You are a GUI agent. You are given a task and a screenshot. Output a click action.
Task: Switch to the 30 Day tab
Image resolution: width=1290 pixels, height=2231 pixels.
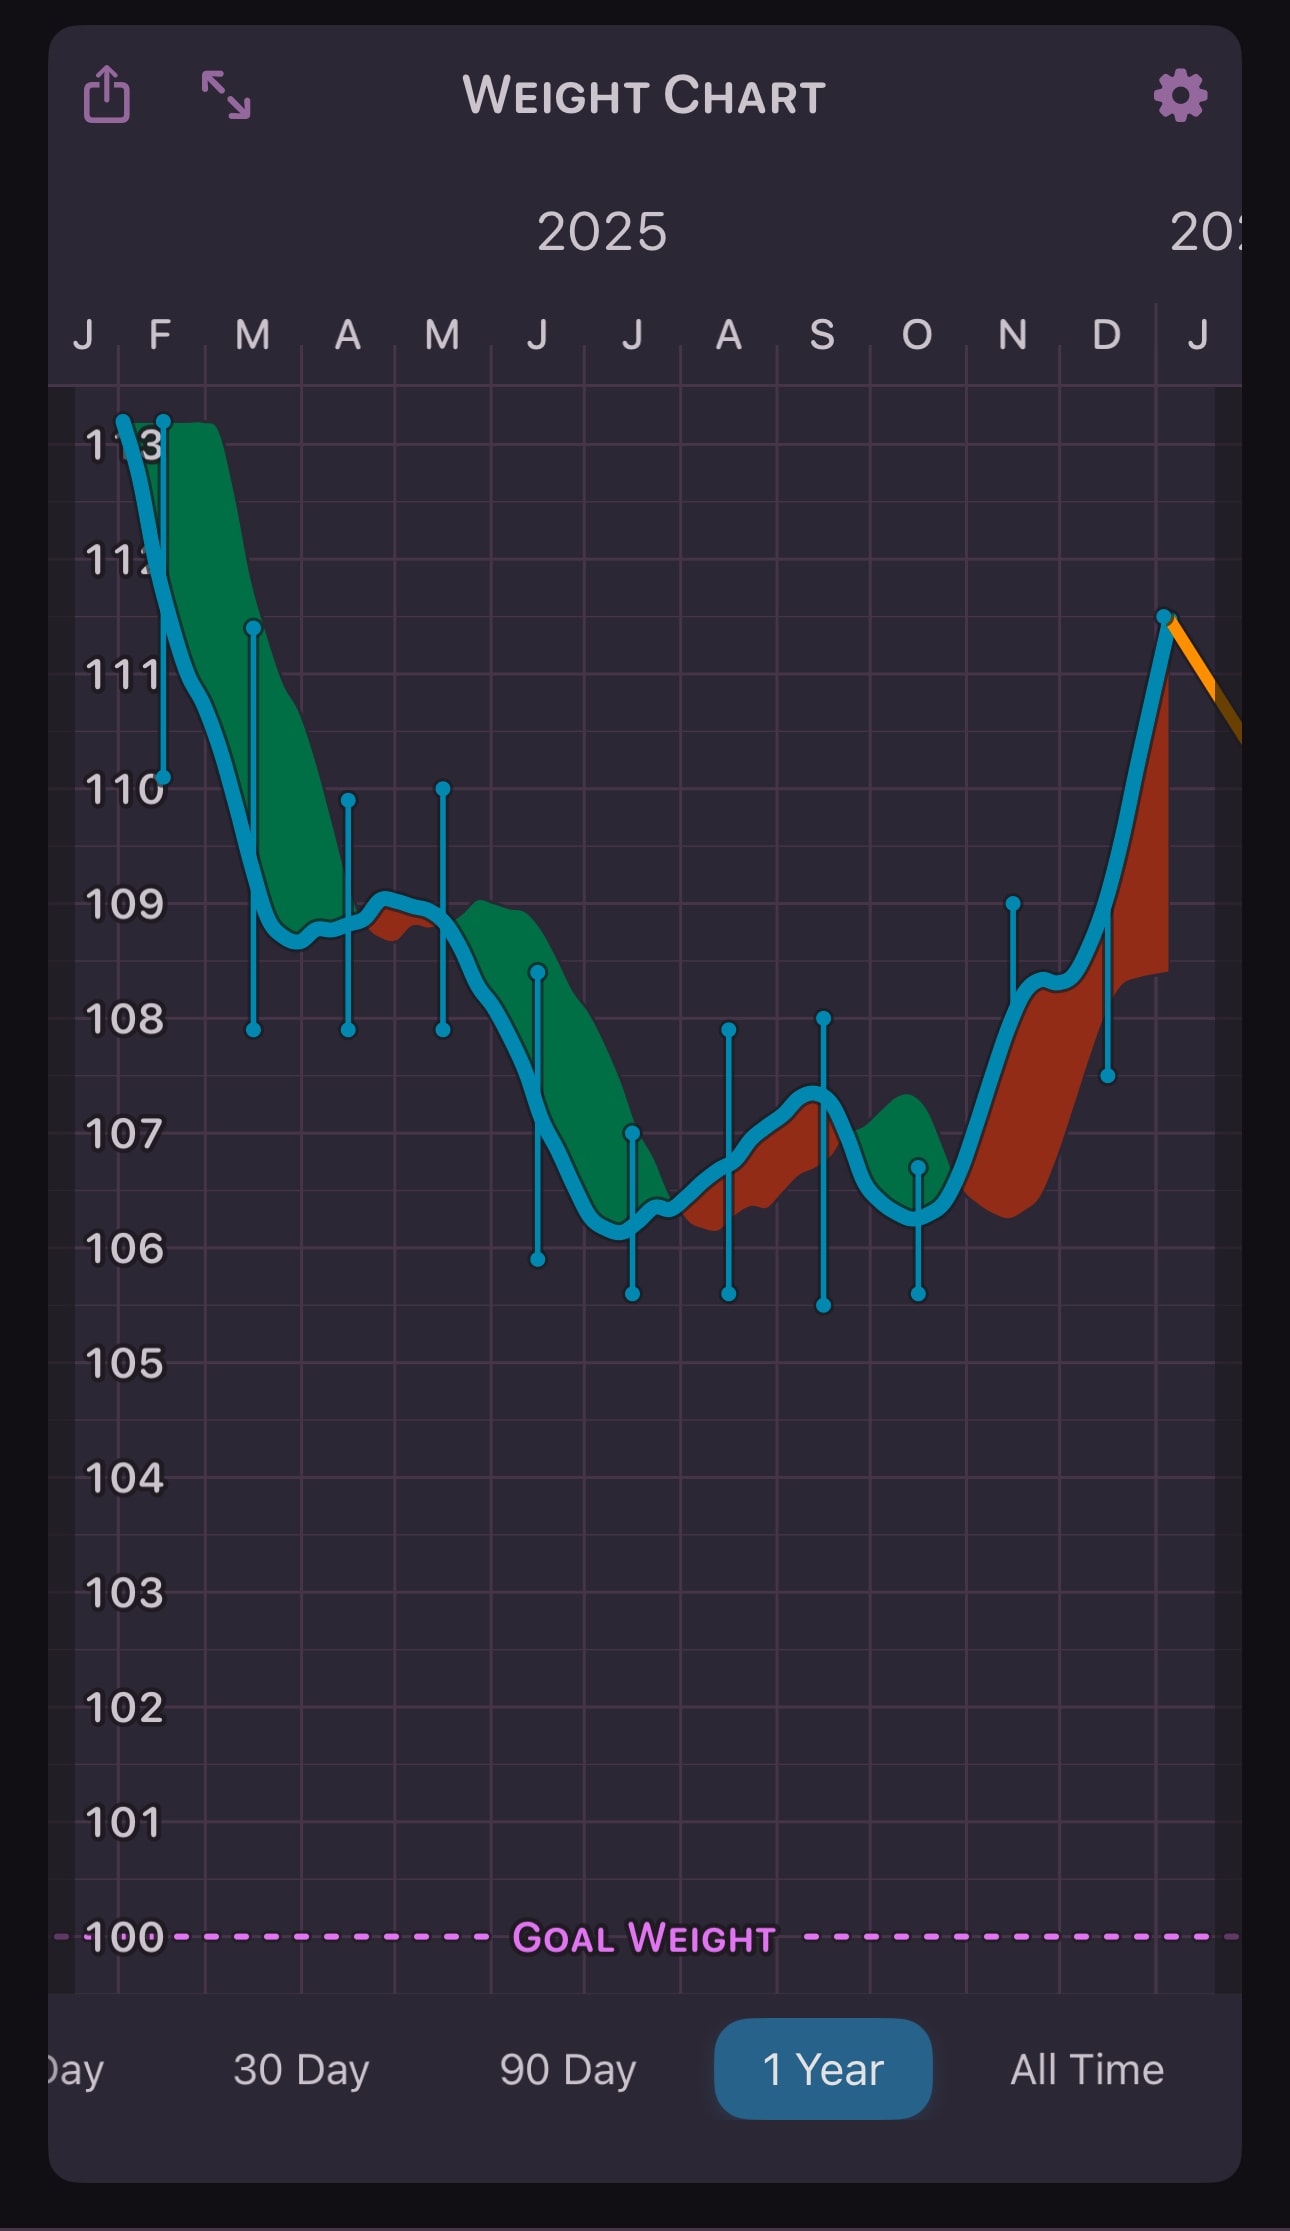point(301,2070)
